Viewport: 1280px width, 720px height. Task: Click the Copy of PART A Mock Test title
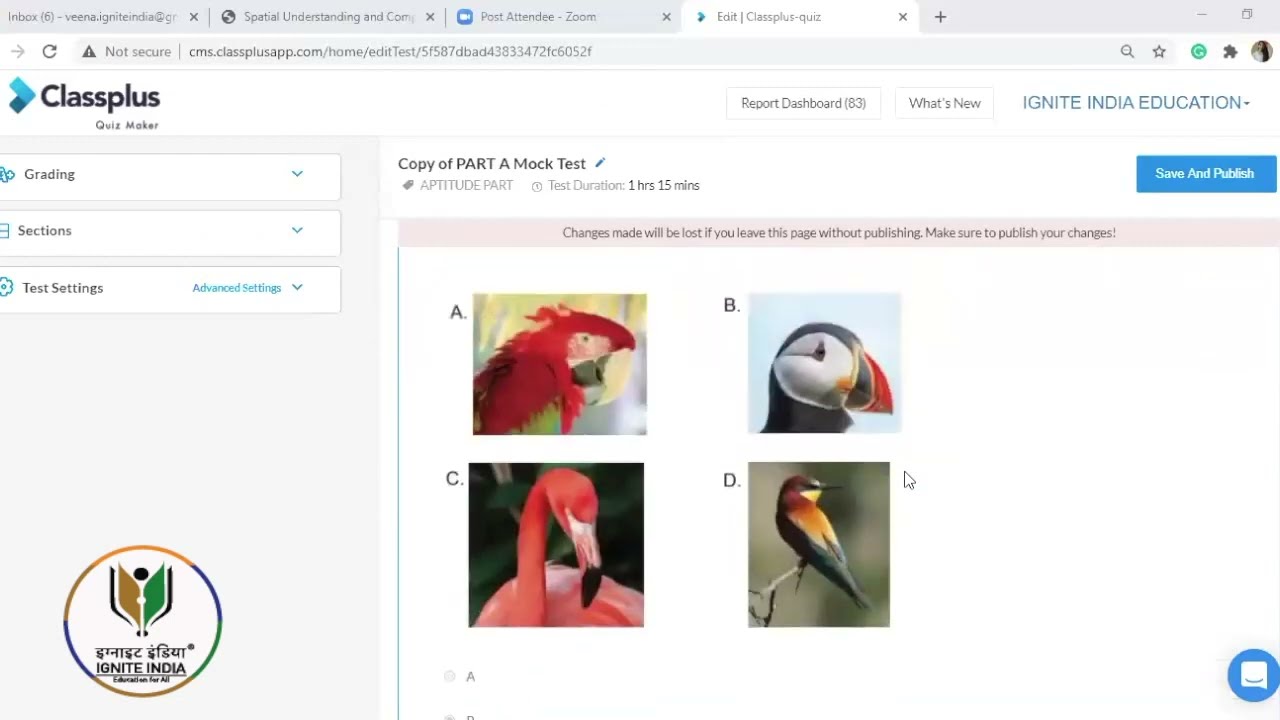[x=492, y=163]
